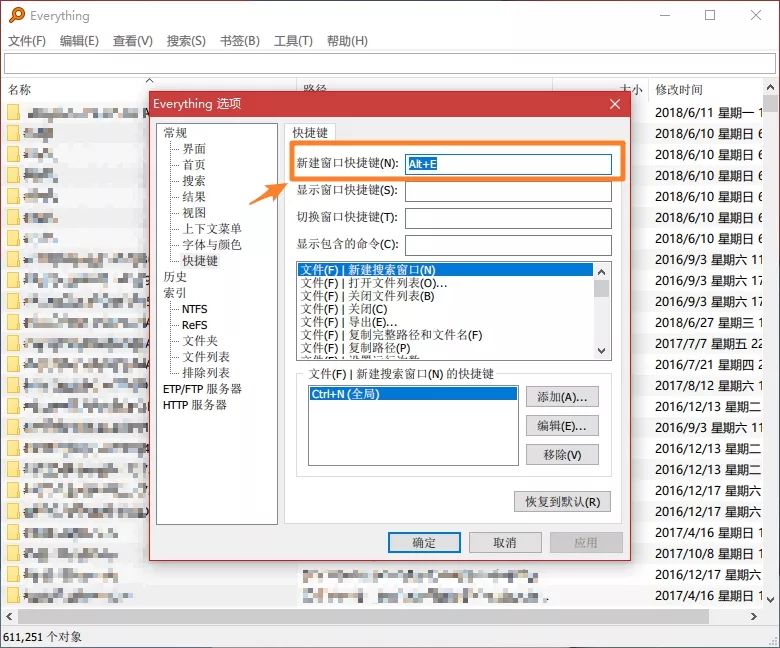
Task: Click horizontal scrollbar left arrow
Action: click(x=9, y=617)
